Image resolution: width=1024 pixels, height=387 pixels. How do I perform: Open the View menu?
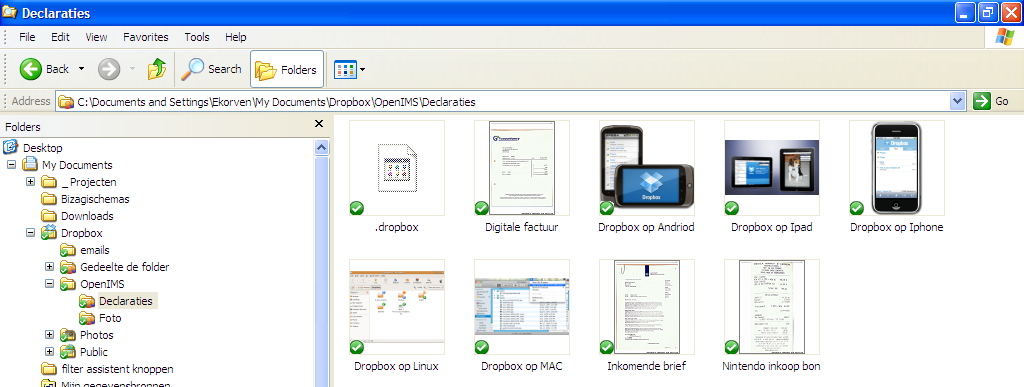pyautogui.click(x=97, y=37)
